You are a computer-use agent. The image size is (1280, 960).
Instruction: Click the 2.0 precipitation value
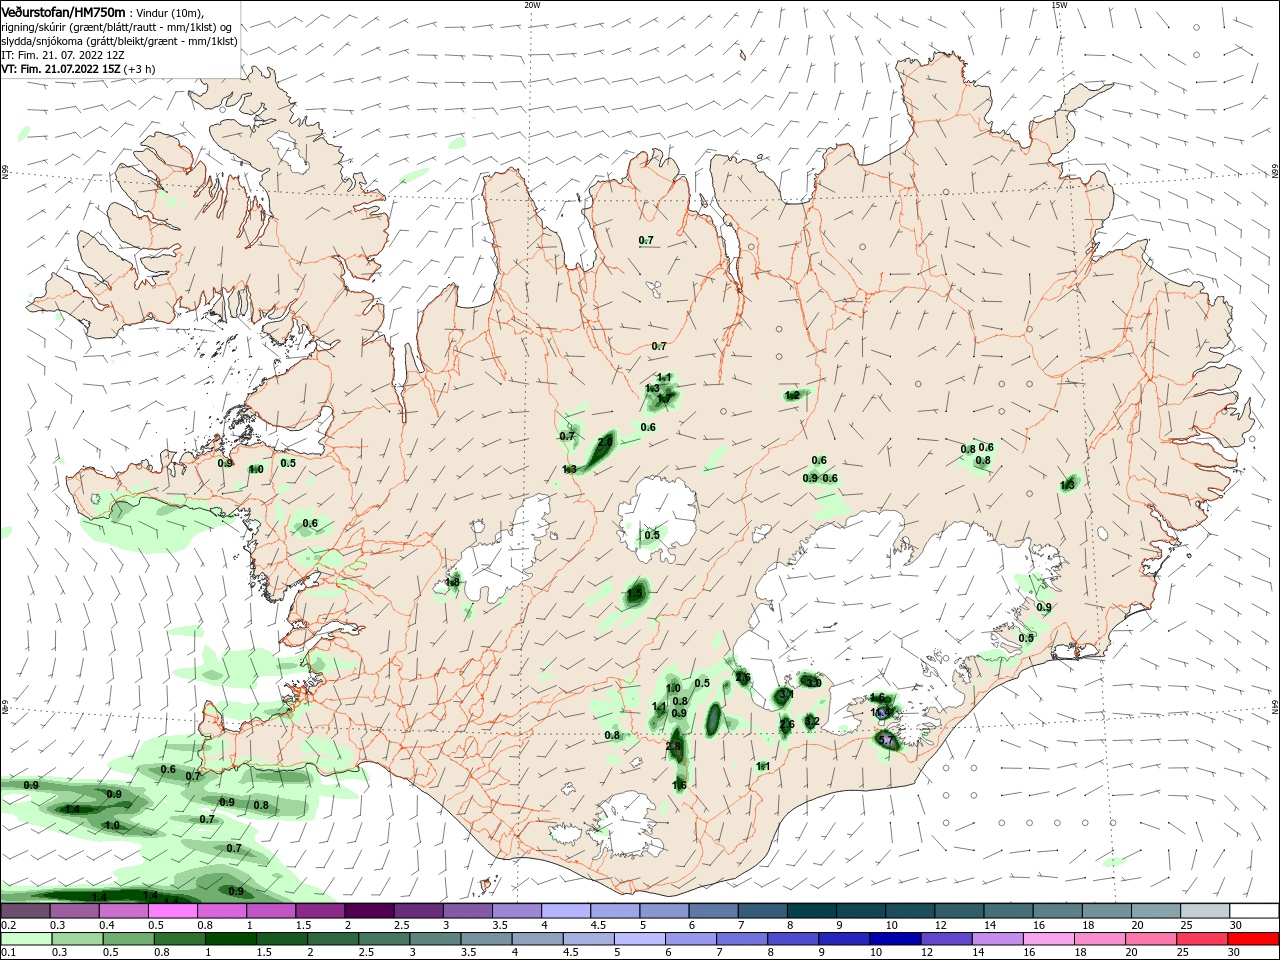click(x=605, y=441)
